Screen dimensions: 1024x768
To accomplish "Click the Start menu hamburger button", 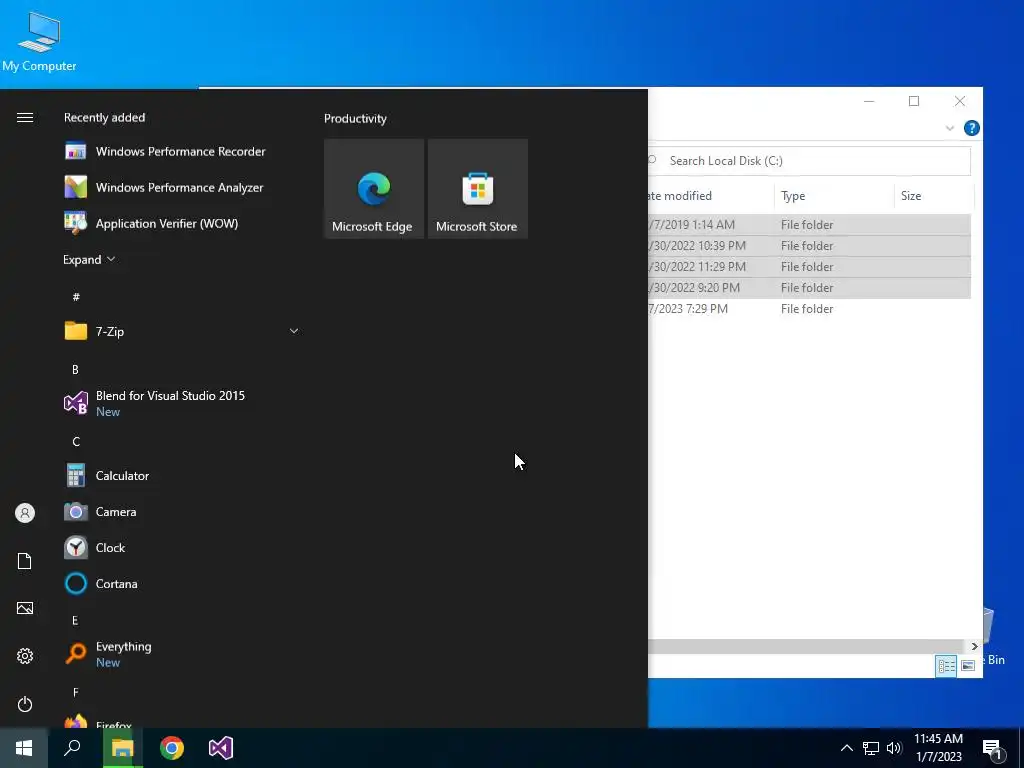I will [25, 118].
